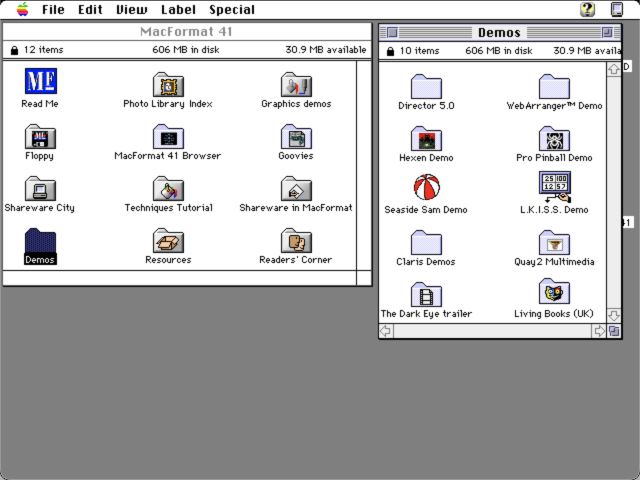The image size is (640, 480).
Task: Click the Hexen Demo folder icon
Action: [x=426, y=139]
